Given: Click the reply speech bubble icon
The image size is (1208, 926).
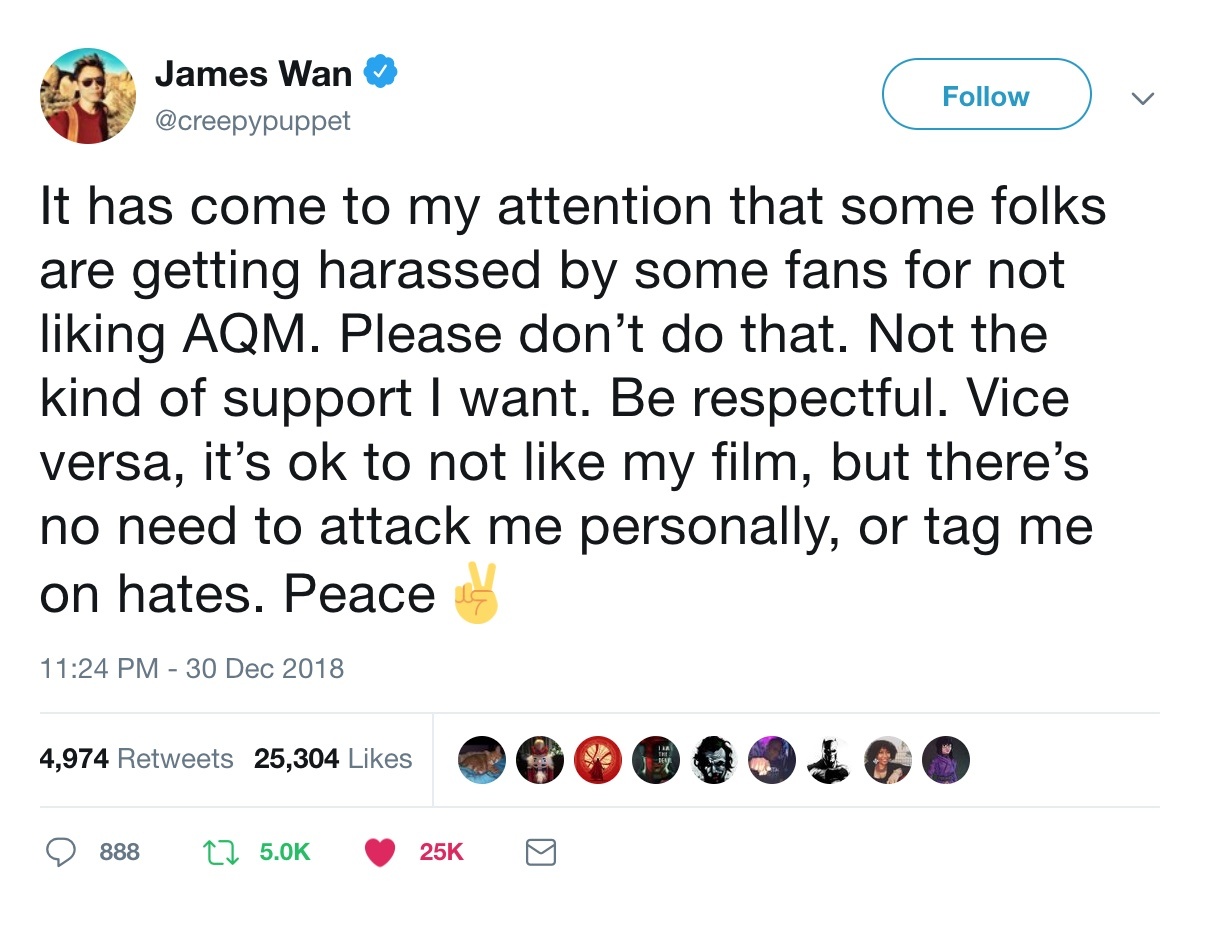Looking at the screenshot, I should 62,852.
